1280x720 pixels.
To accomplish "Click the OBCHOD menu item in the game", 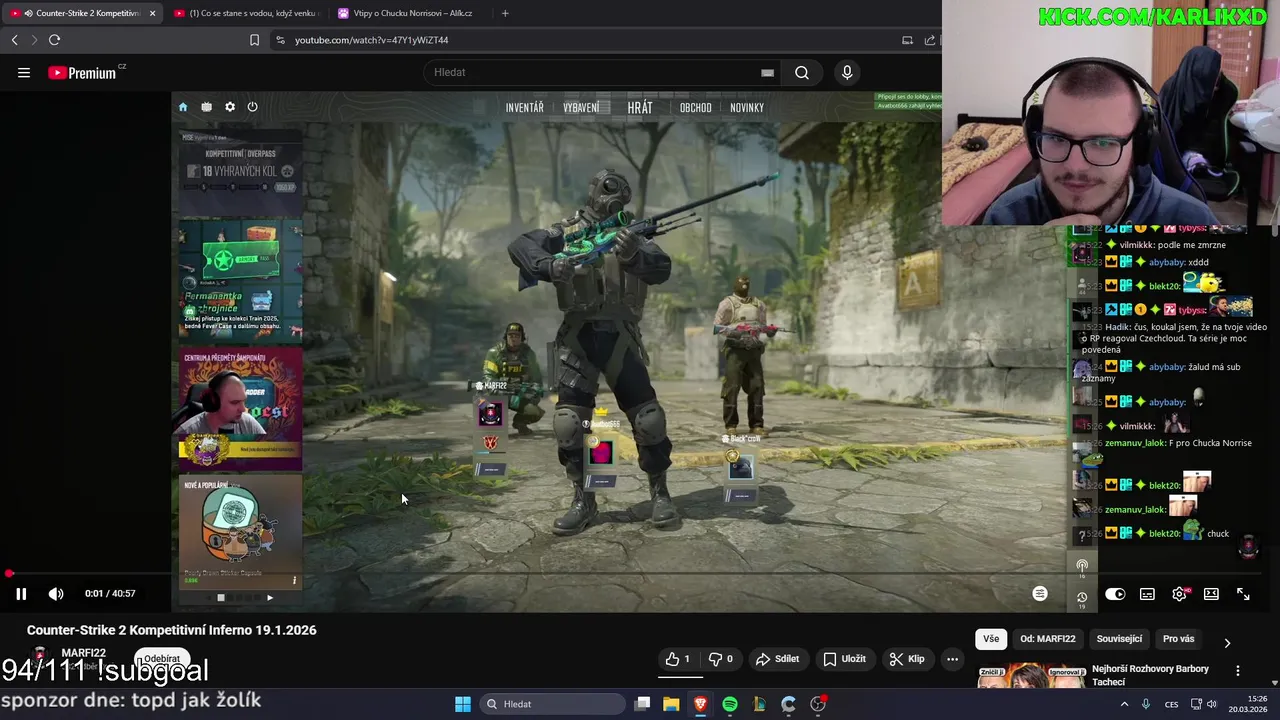I will pos(696,108).
